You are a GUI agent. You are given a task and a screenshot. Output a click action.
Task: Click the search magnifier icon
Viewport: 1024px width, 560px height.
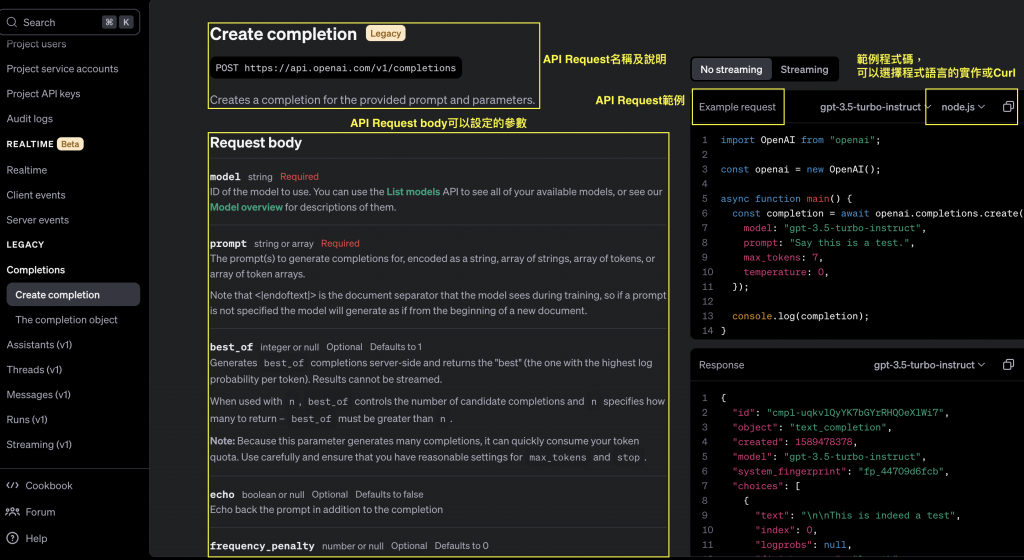click(x=12, y=22)
